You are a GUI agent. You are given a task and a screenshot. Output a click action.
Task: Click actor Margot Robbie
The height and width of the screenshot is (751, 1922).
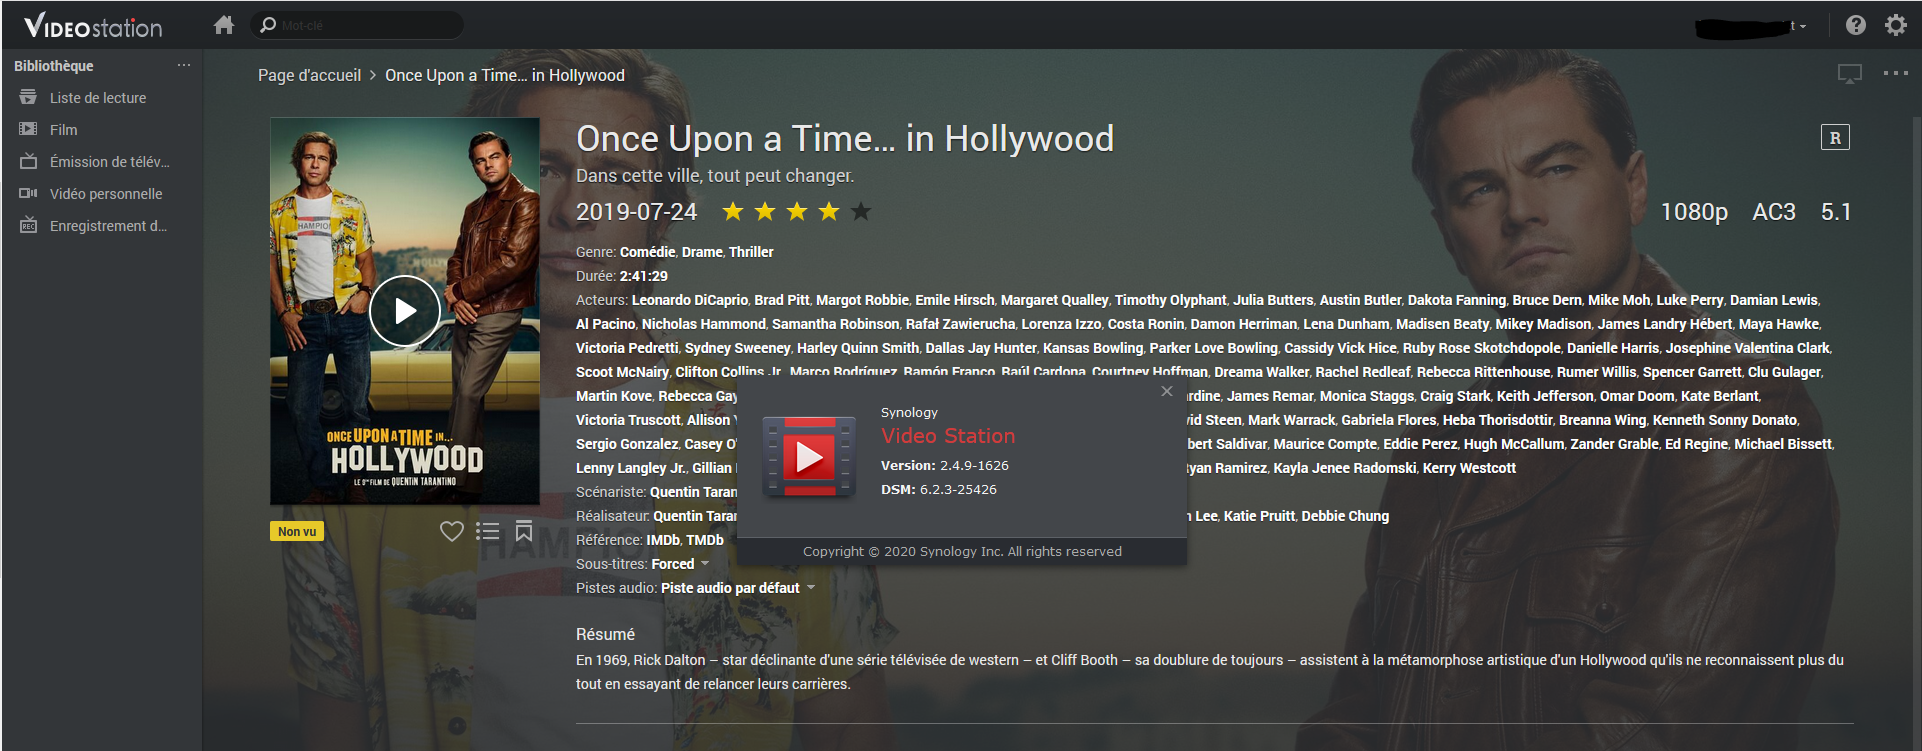coord(863,300)
